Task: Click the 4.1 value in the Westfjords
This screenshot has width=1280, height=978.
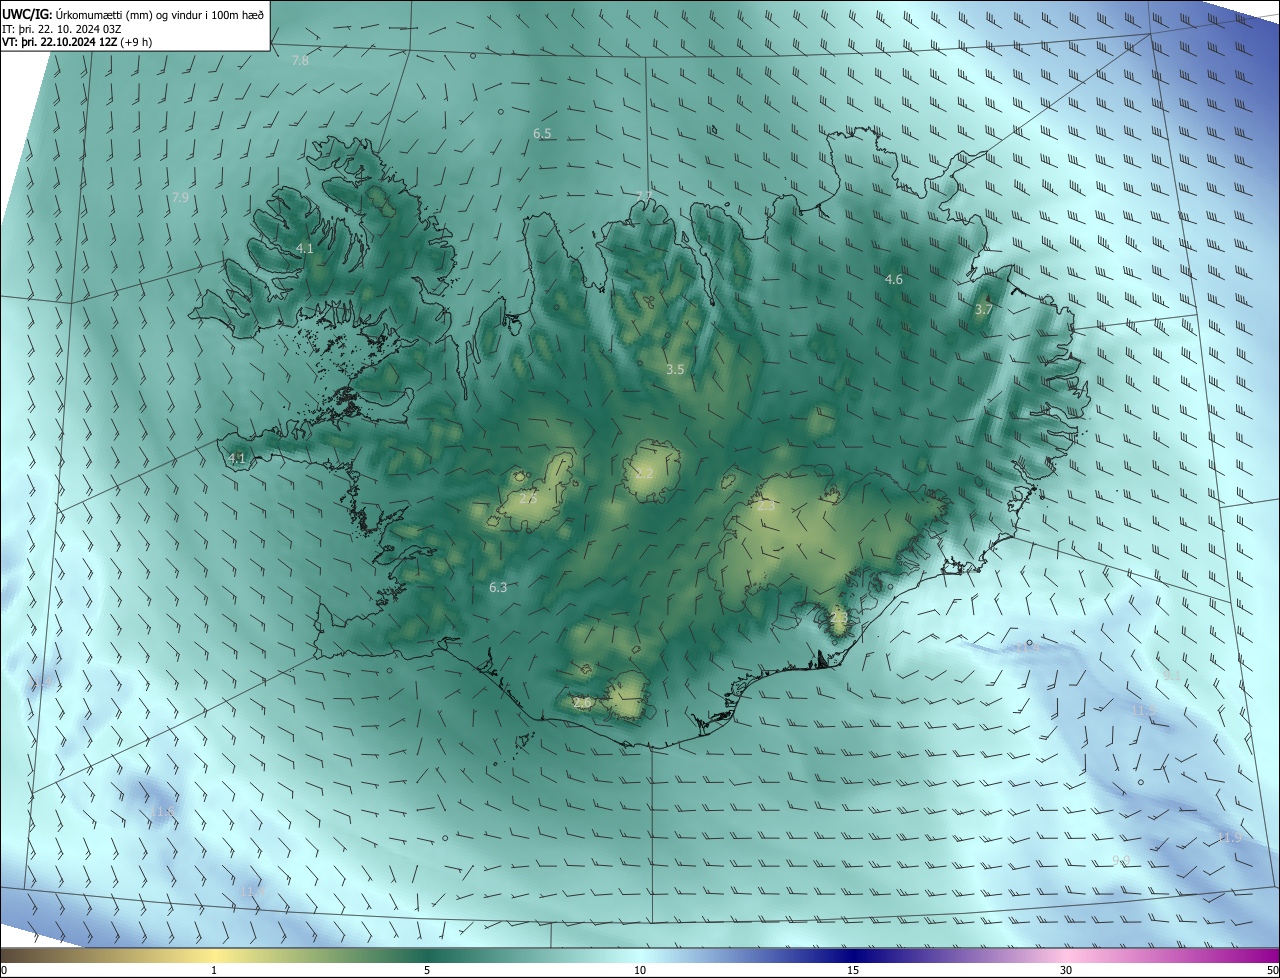Action: tap(305, 248)
